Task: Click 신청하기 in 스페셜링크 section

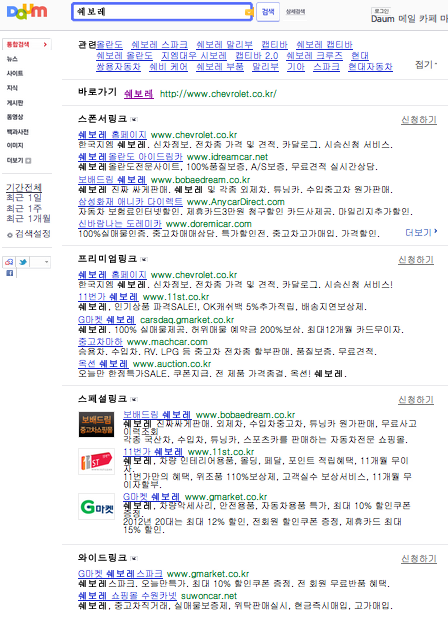Action: [416, 400]
